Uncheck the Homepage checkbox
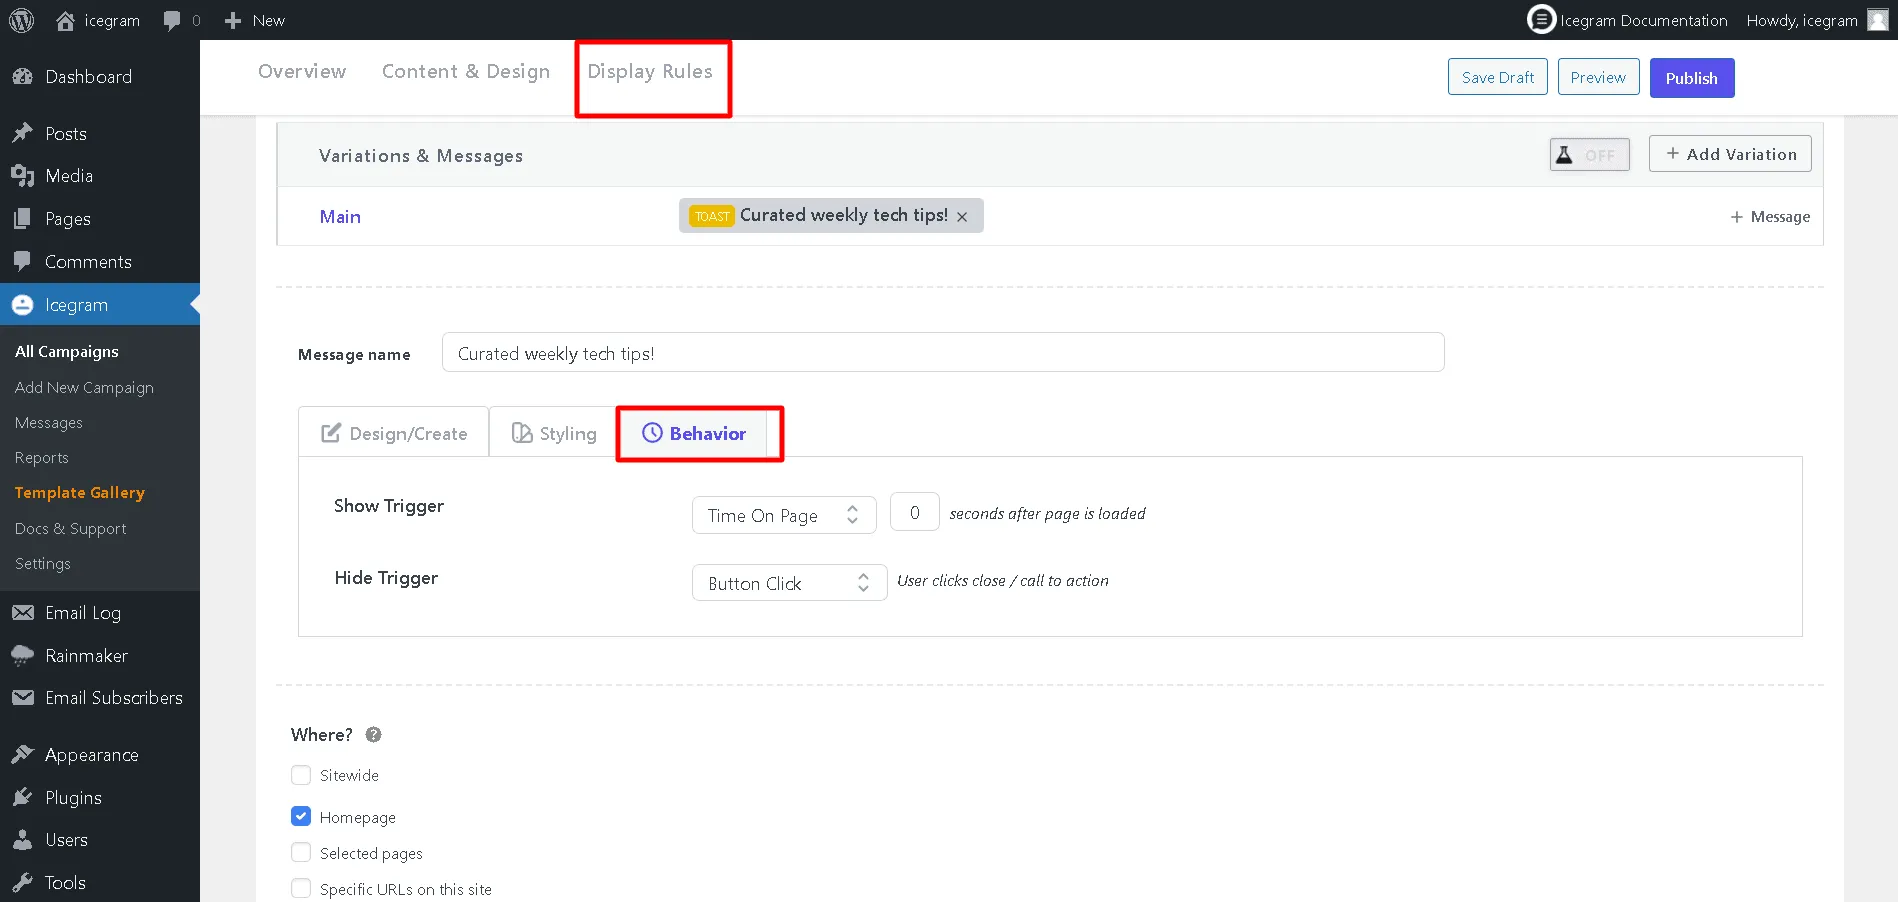This screenshot has width=1898, height=902. (x=301, y=816)
